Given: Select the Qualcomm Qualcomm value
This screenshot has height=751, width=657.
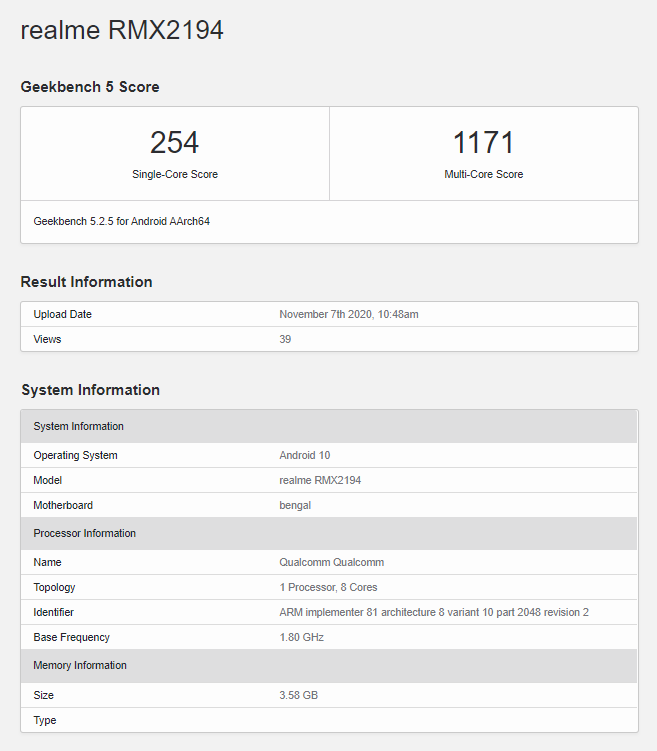Looking at the screenshot, I should (331, 562).
